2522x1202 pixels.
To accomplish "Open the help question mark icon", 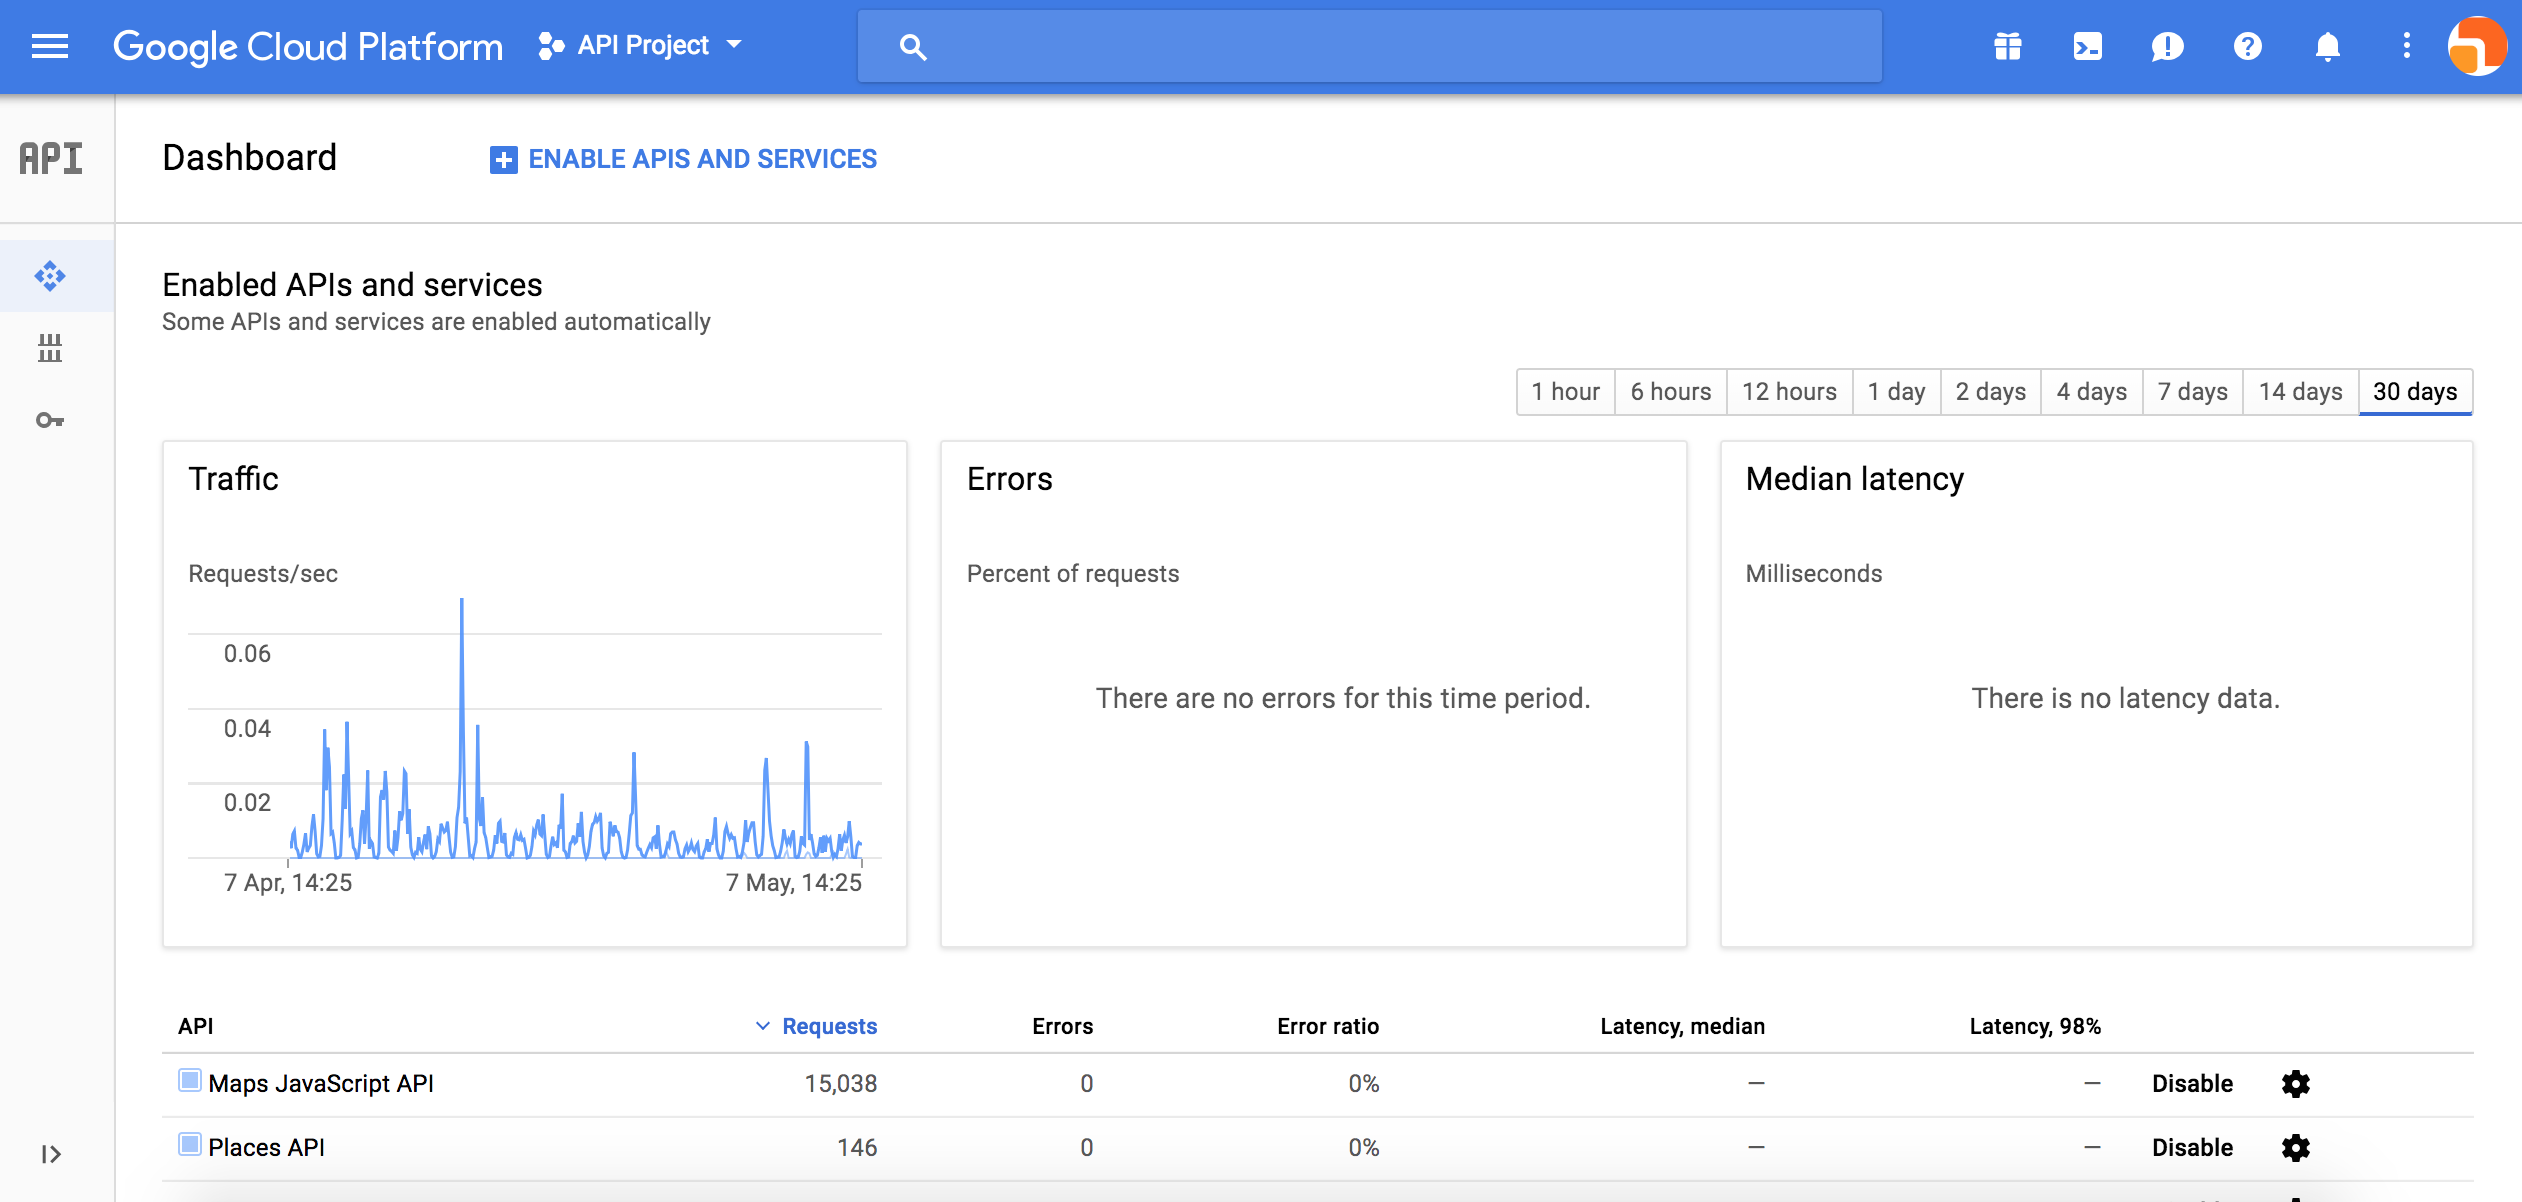I will click(x=2247, y=46).
